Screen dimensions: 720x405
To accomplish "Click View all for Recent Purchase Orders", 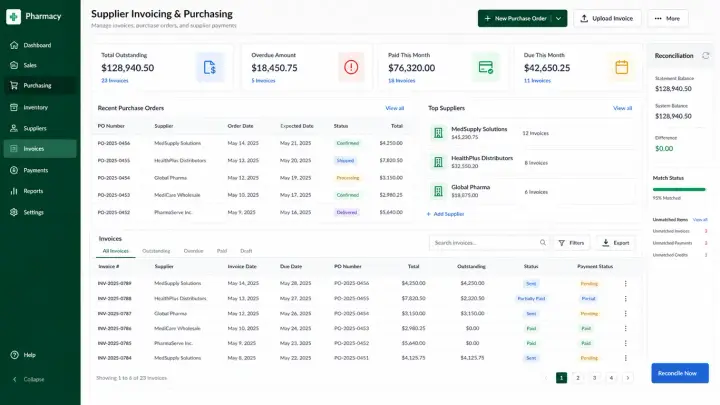I will pyautogui.click(x=394, y=108).
